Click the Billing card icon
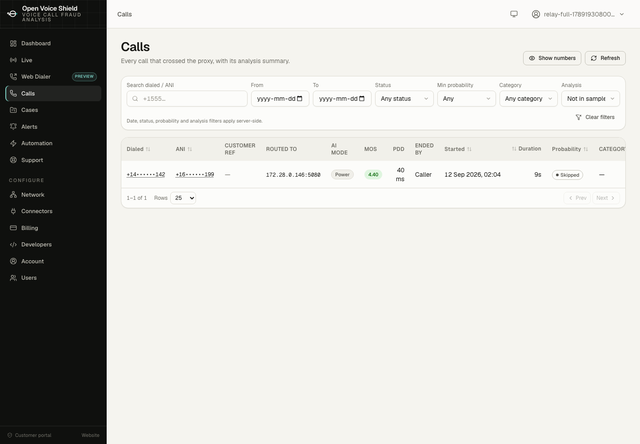640x444 pixels. (x=13, y=228)
